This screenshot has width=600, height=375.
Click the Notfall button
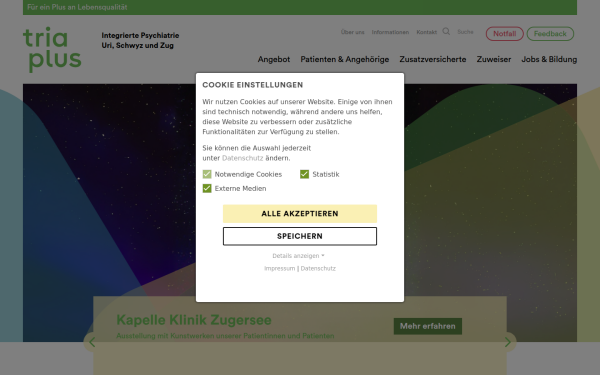point(504,34)
